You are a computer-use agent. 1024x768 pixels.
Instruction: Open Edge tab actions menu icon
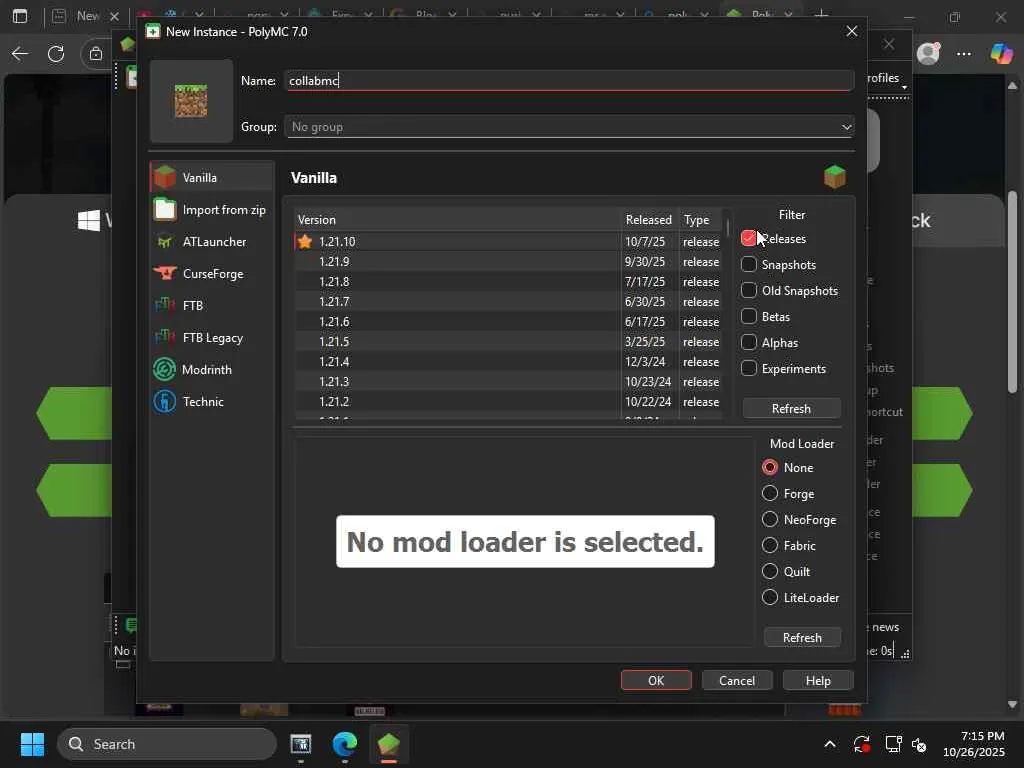point(20,16)
